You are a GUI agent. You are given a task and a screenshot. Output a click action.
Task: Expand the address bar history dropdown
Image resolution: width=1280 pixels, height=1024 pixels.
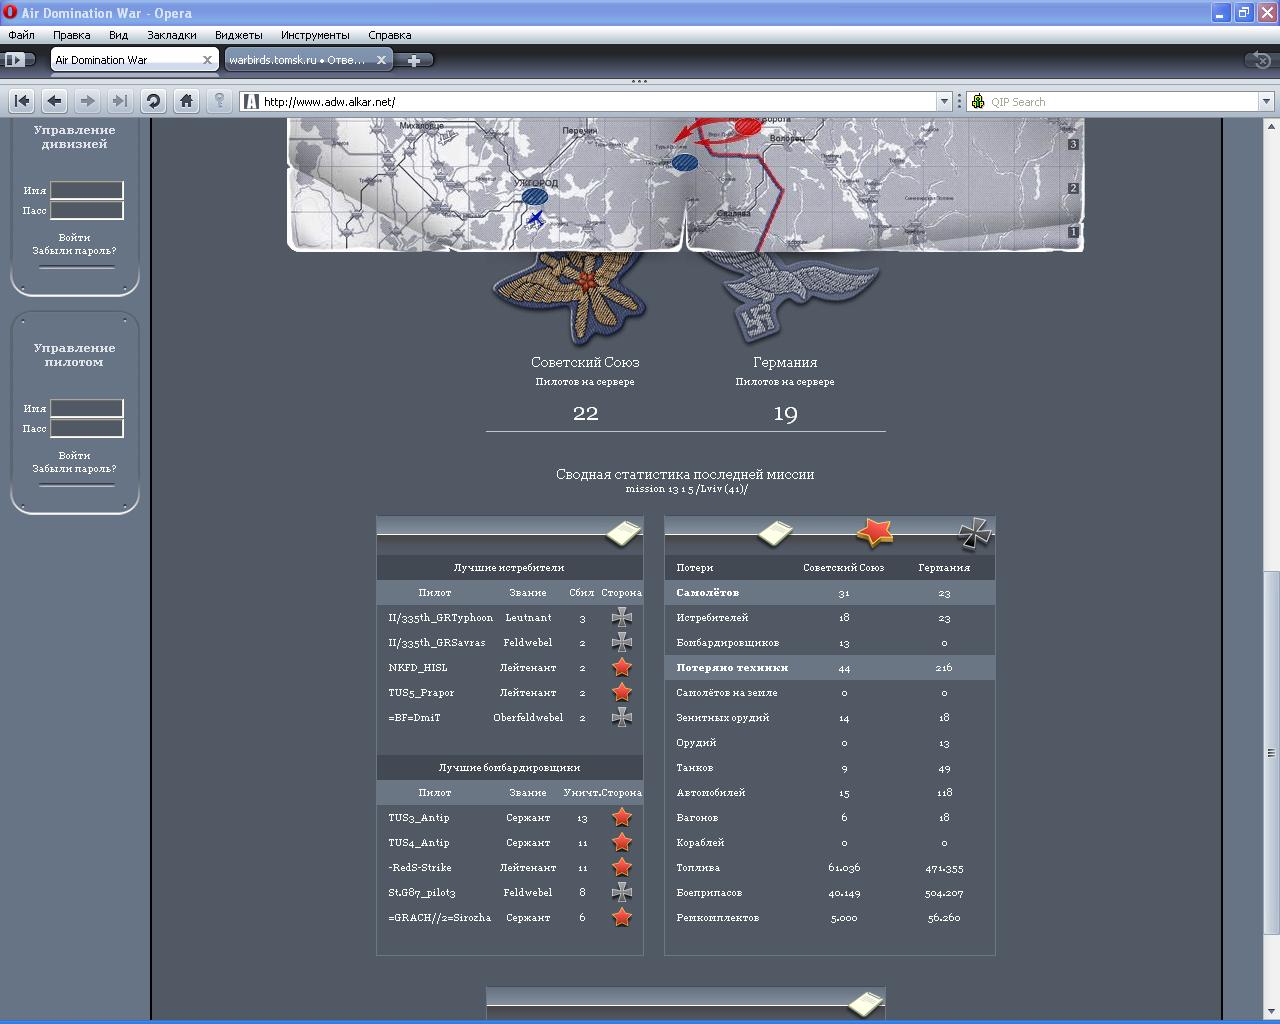point(943,101)
